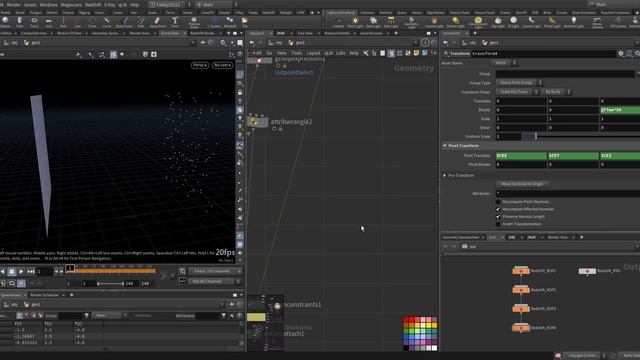Open rotation order Rx Ry Rz dropdown

(556, 92)
